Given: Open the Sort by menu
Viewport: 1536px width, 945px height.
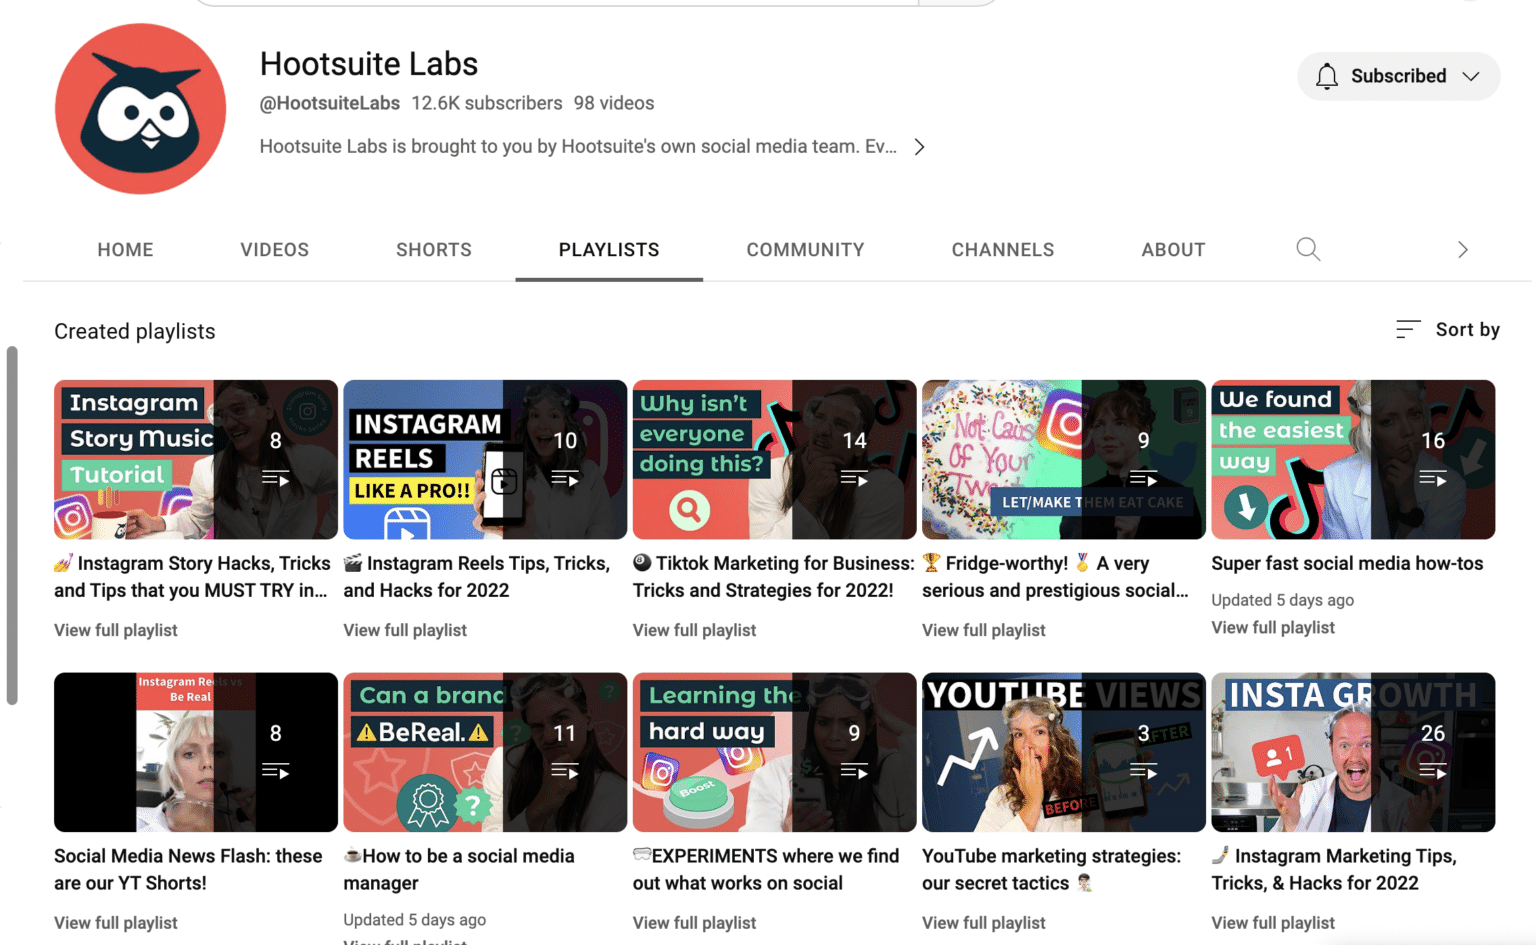Looking at the screenshot, I should [1467, 329].
